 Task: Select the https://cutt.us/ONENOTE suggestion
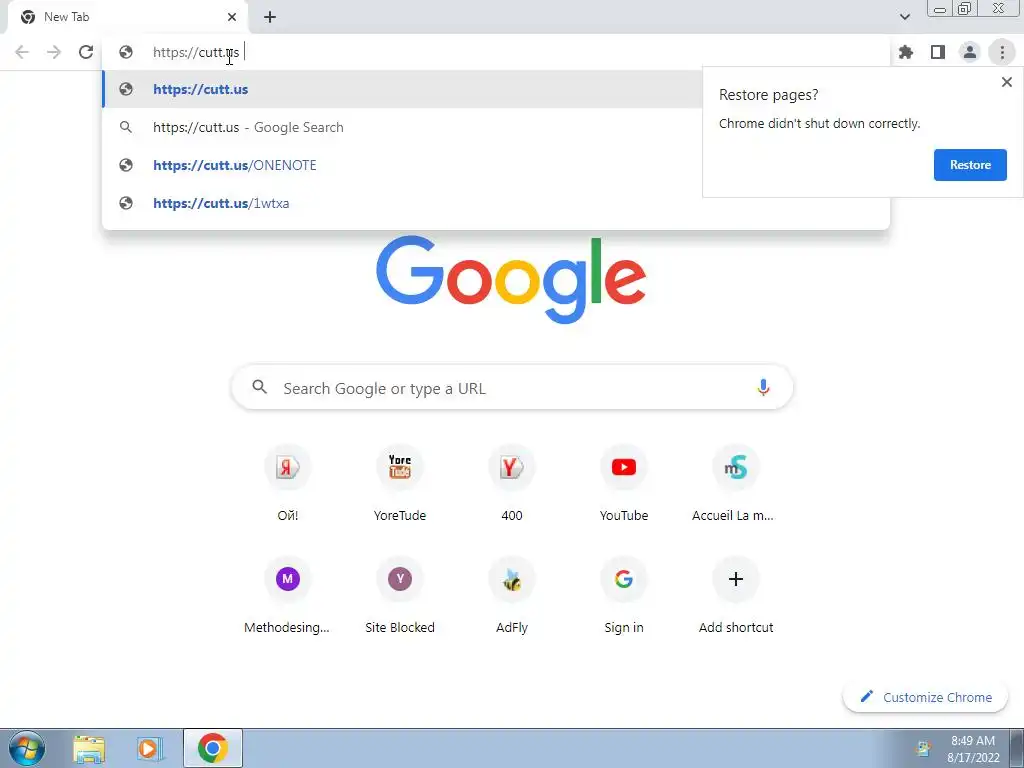[x=402, y=165]
